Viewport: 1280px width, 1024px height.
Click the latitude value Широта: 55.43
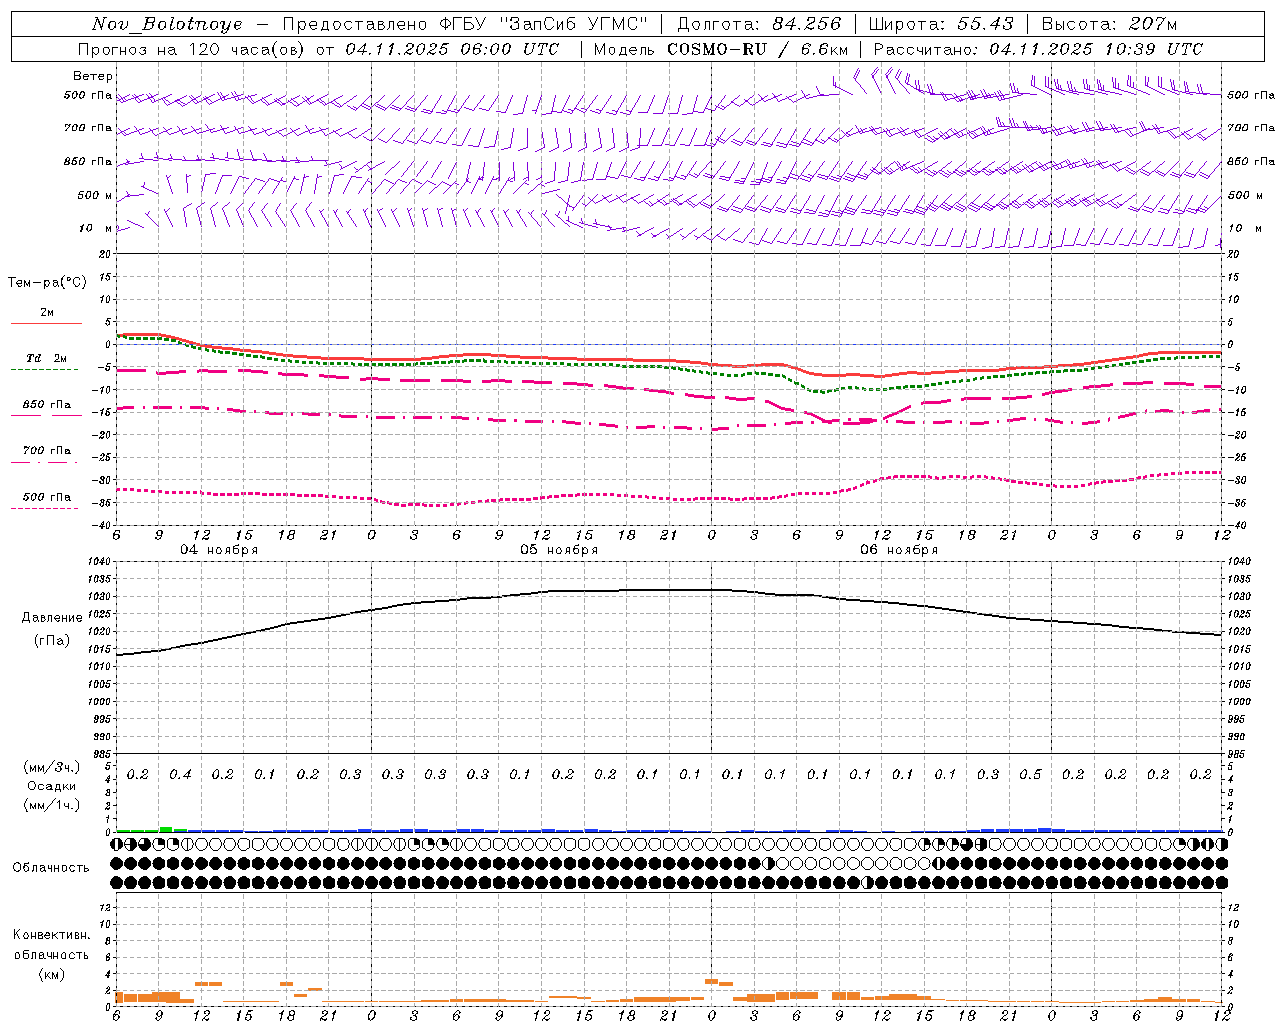tap(941, 24)
